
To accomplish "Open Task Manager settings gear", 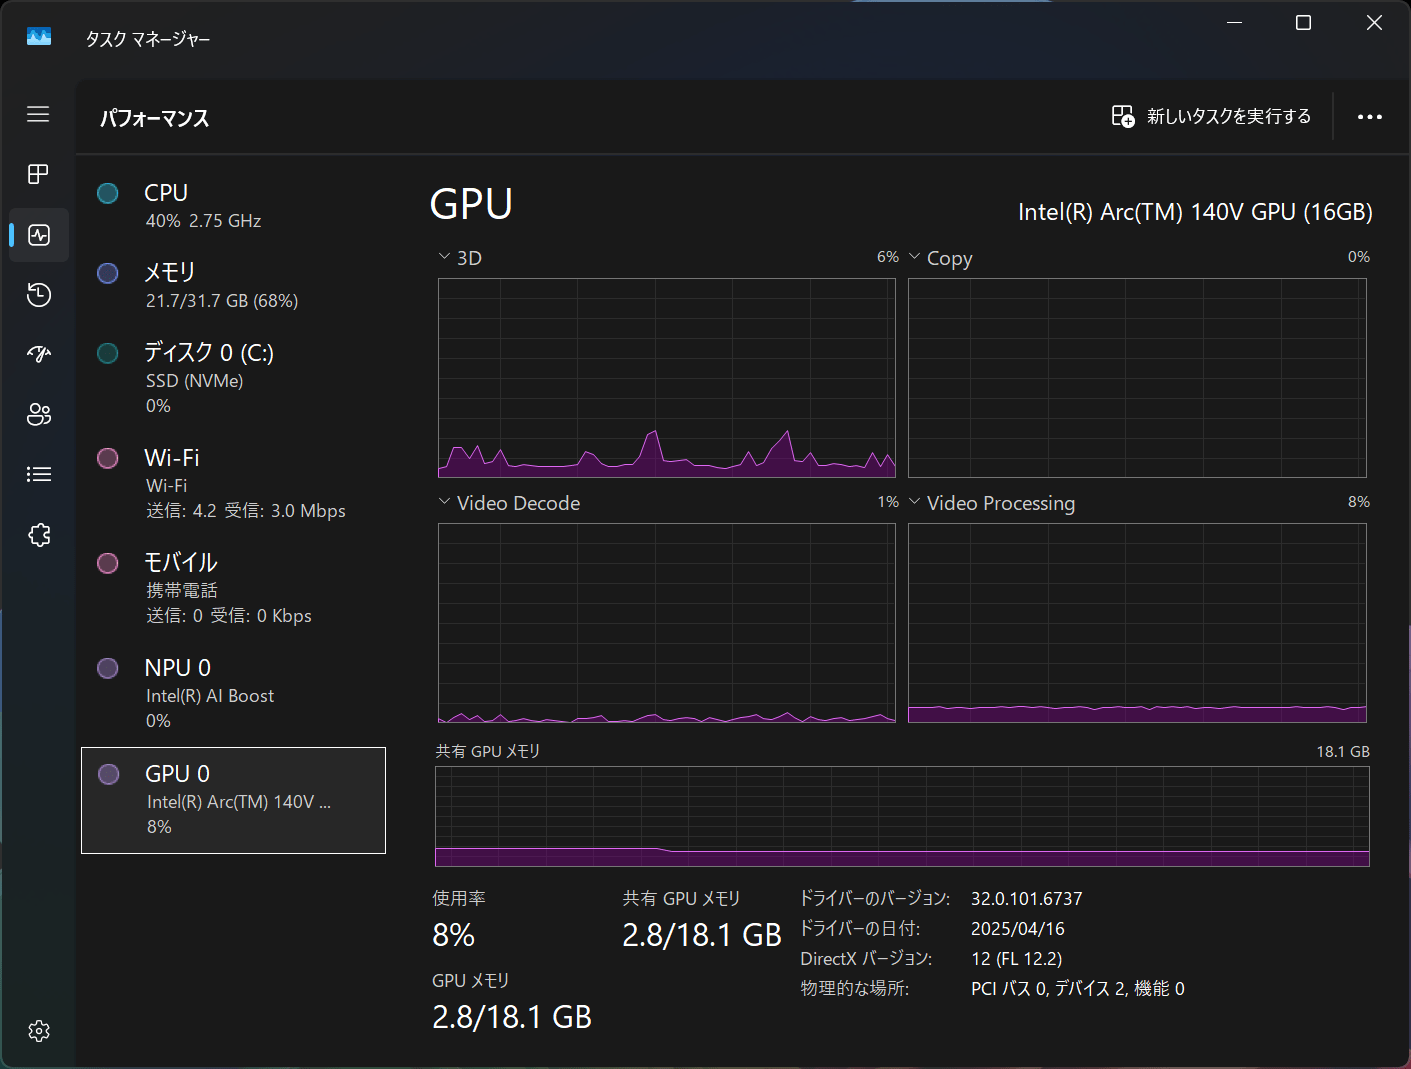I will [39, 1031].
